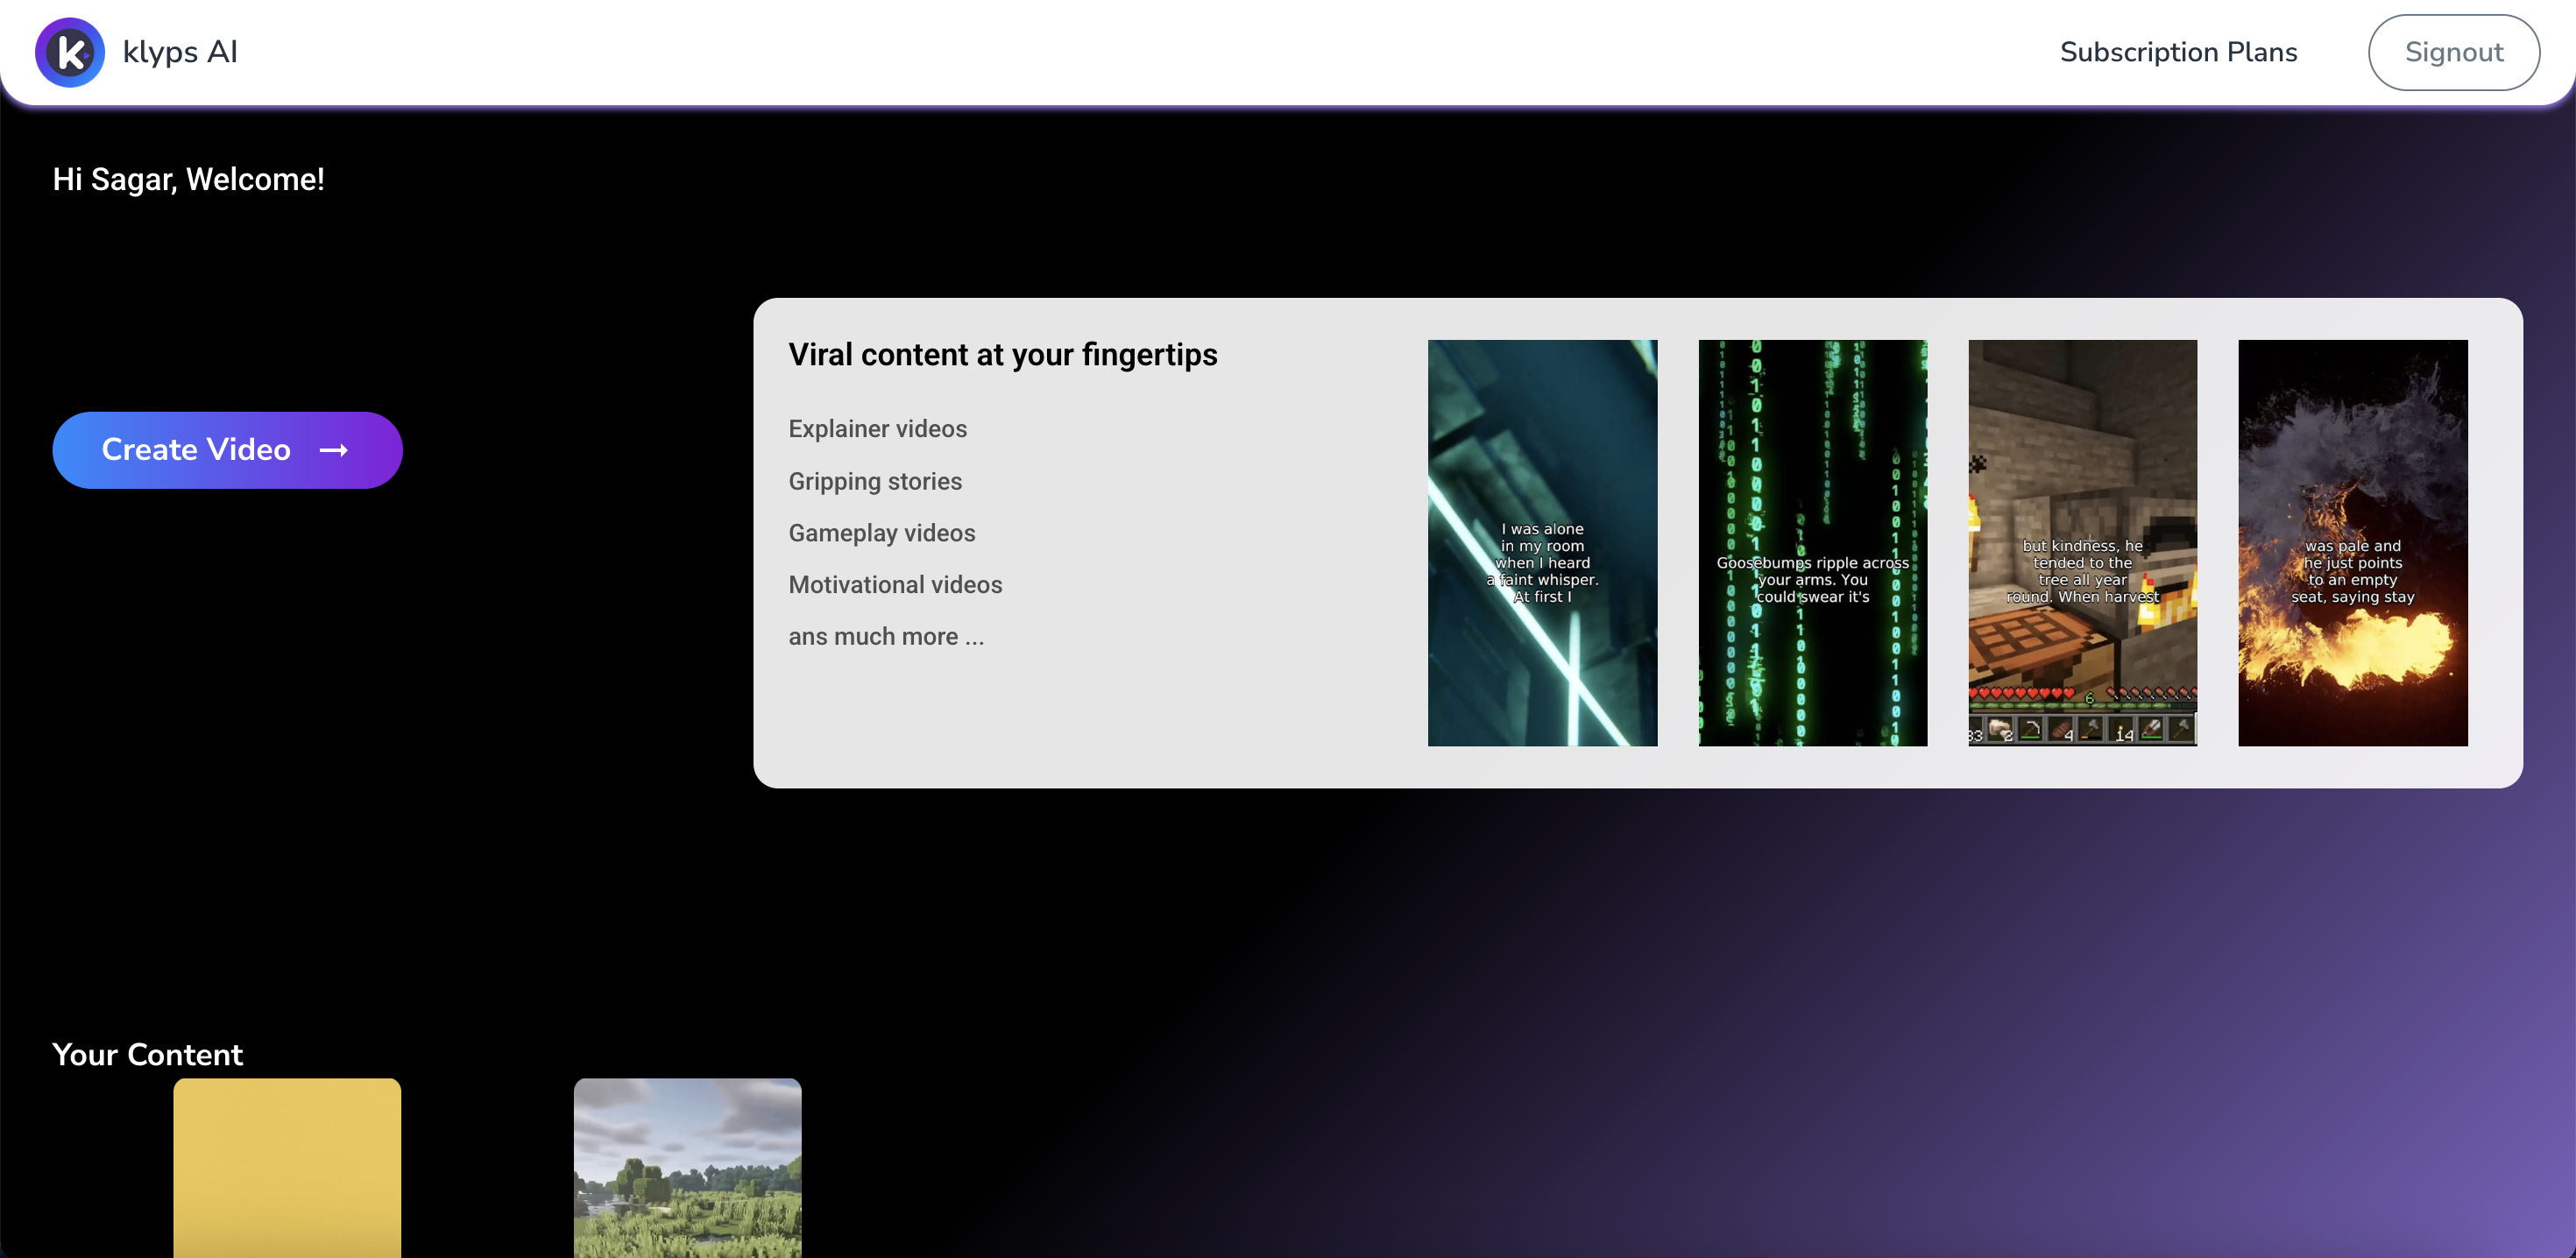Image resolution: width=2576 pixels, height=1258 pixels.
Task: Click the 'Hi Sagar, Welcome!' greeting
Action: [188, 179]
